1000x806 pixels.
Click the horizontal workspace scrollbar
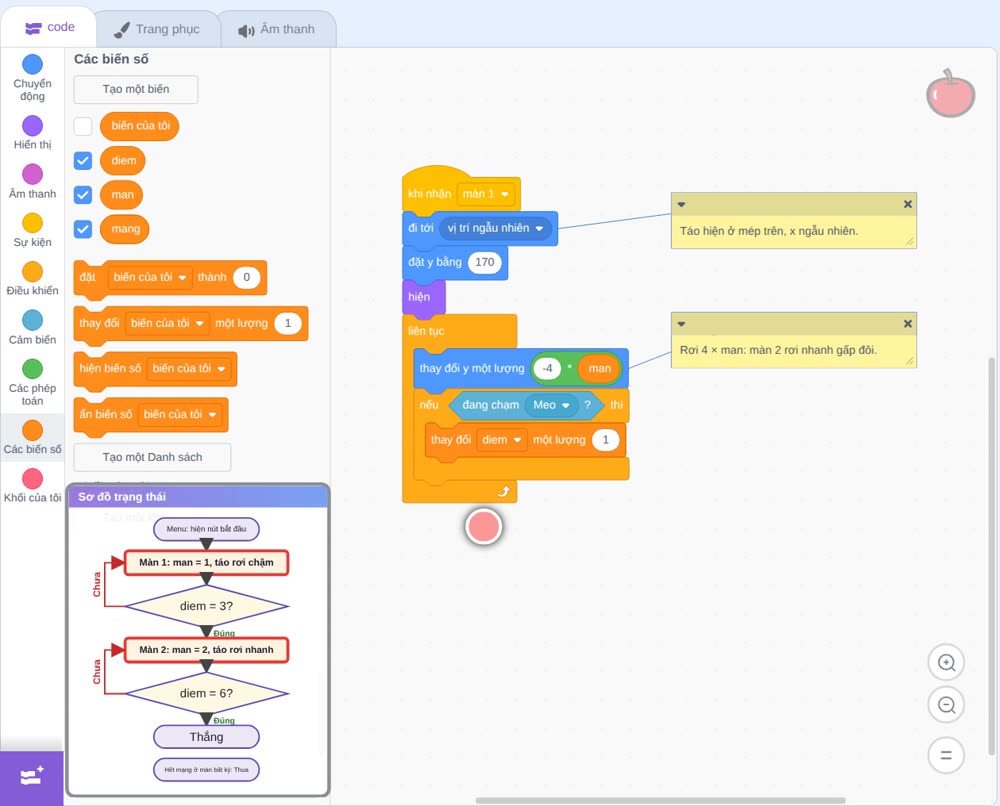pos(661,800)
